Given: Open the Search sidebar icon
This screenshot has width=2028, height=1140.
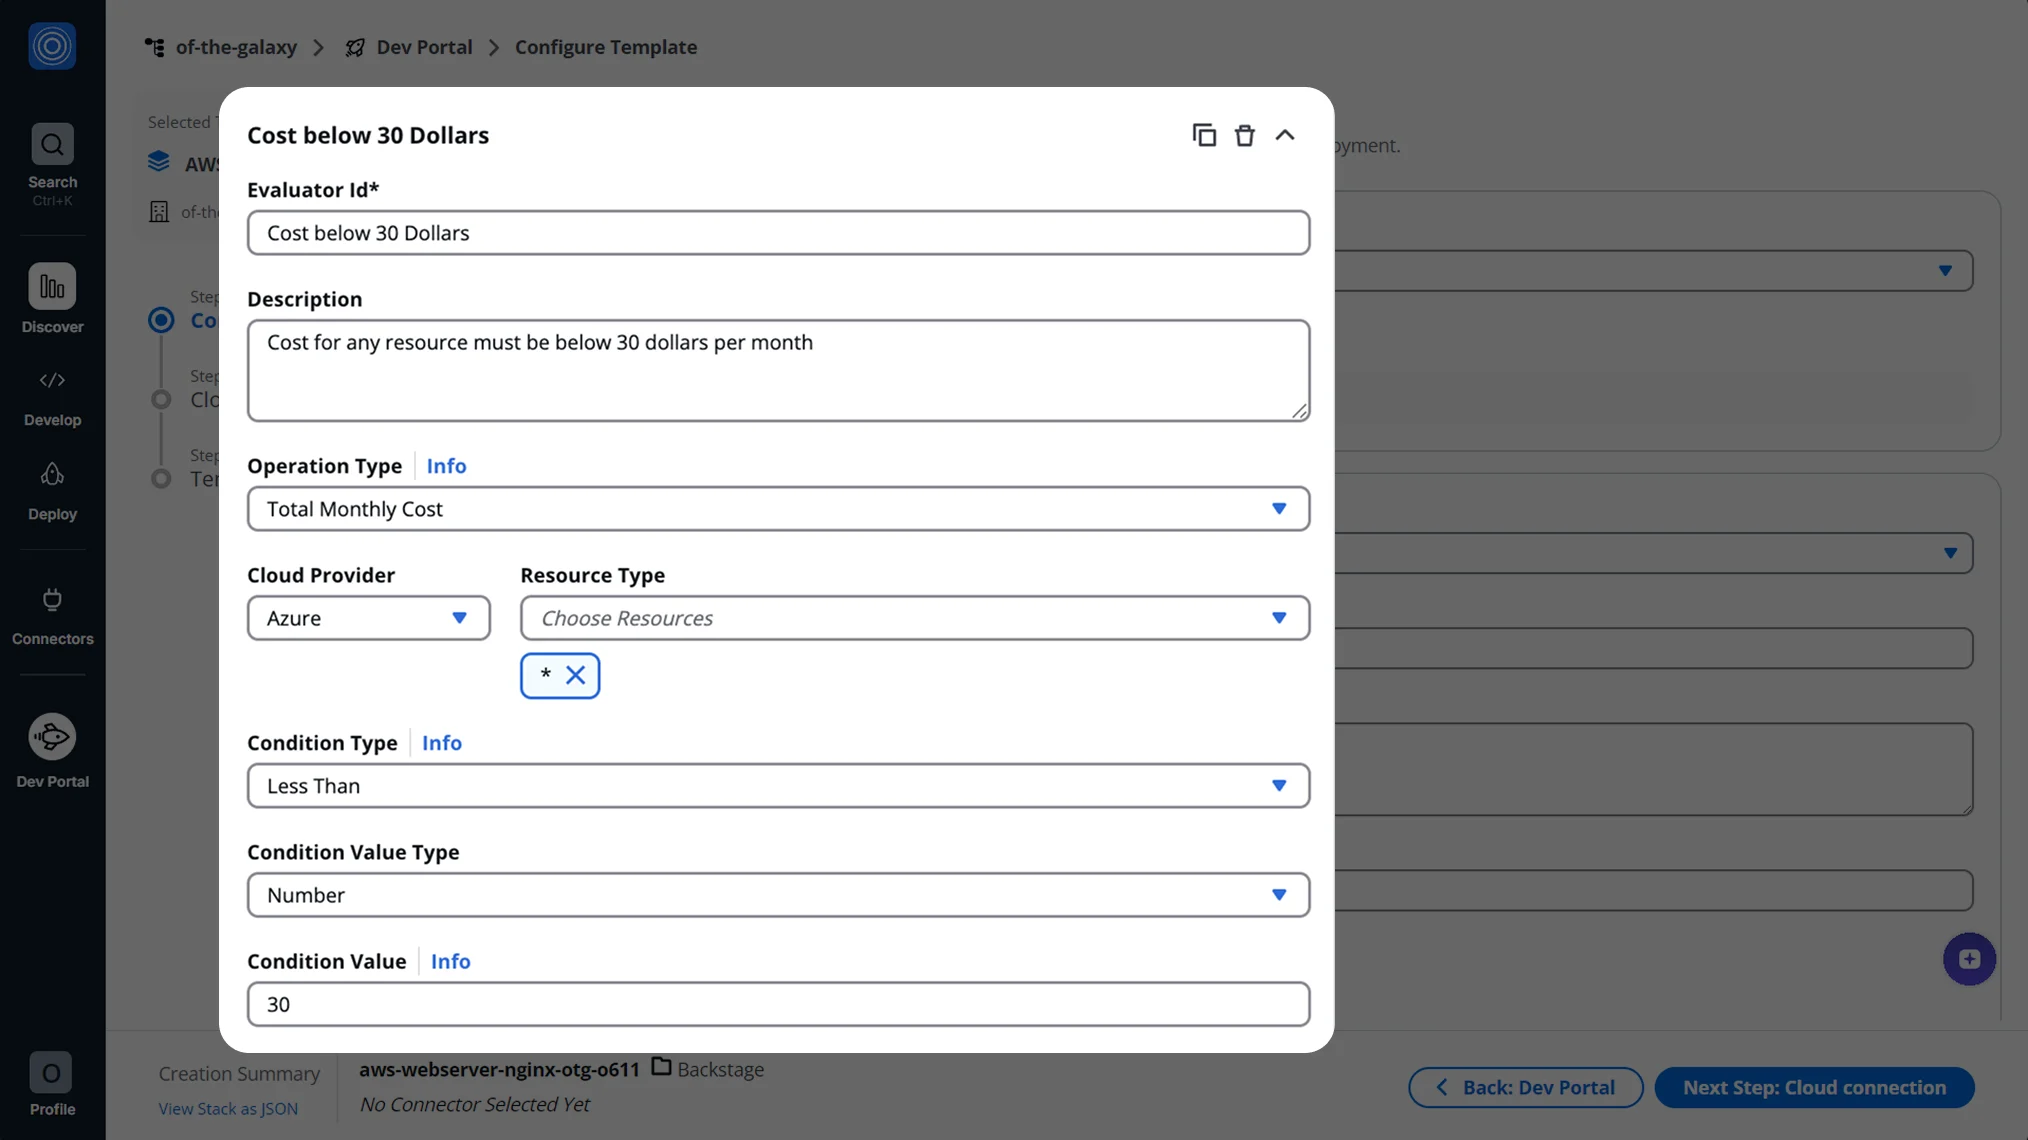Looking at the screenshot, I should click(x=52, y=145).
